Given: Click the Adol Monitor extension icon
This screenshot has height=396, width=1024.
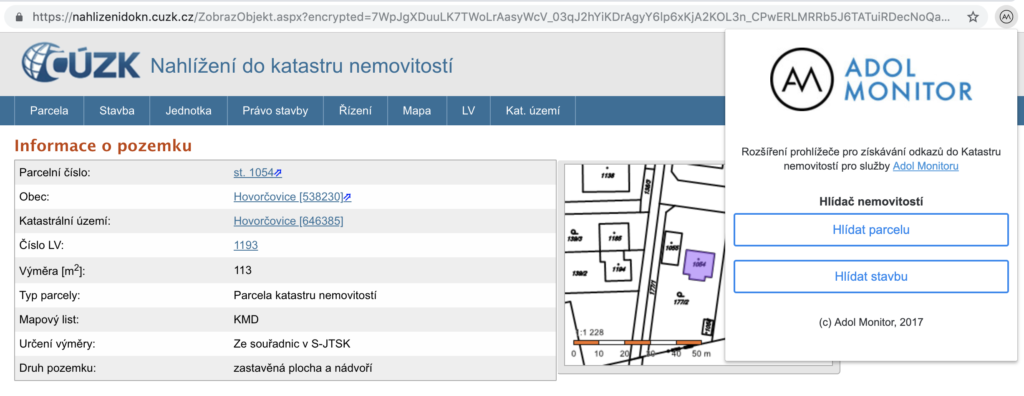Looking at the screenshot, I should [1005, 17].
